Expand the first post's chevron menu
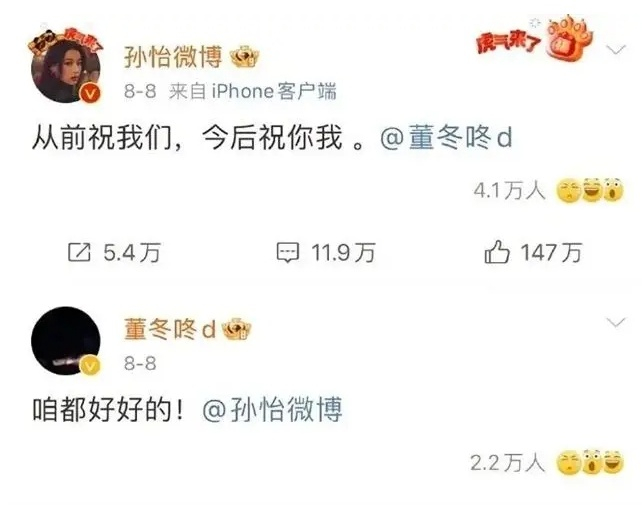 coord(616,50)
